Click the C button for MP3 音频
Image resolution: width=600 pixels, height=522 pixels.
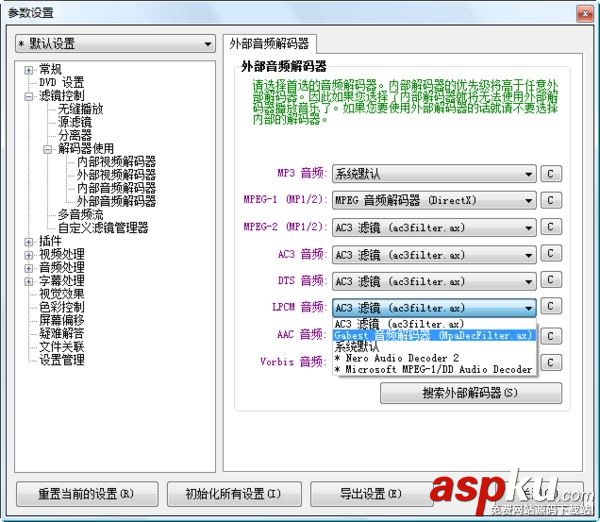point(551,174)
